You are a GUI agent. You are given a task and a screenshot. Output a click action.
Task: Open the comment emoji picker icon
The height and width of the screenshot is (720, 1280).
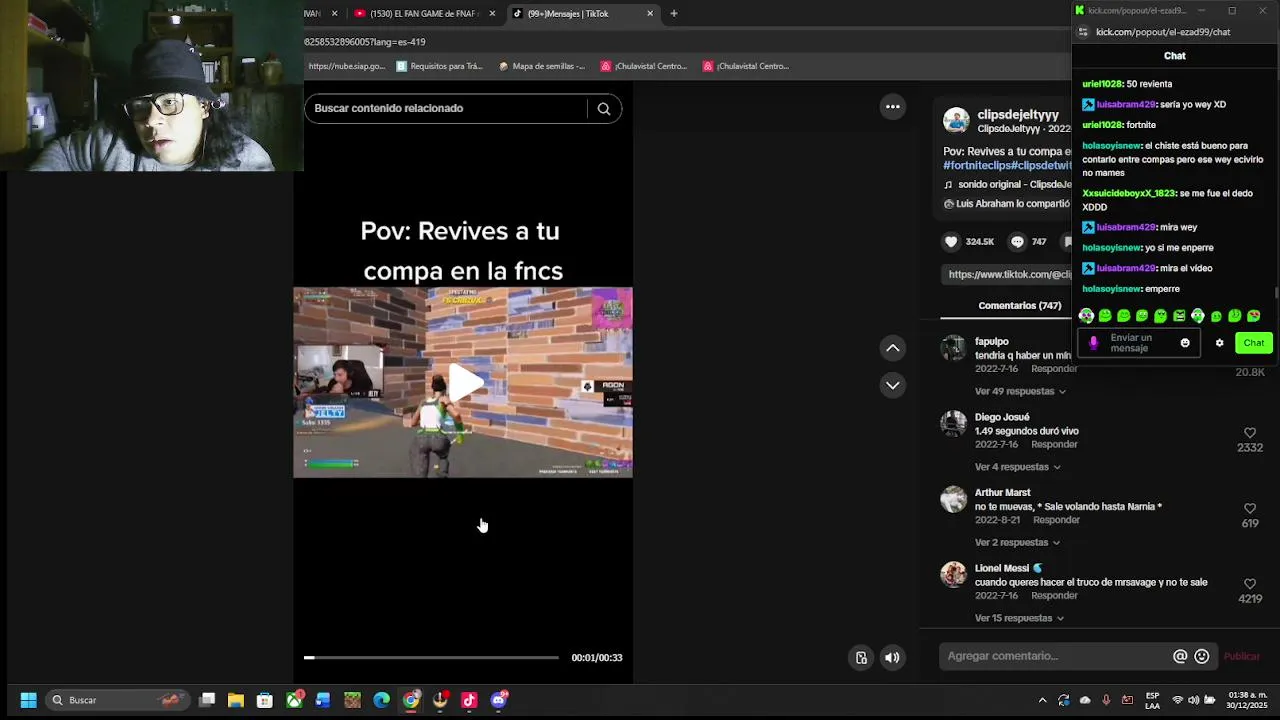coord(1202,656)
